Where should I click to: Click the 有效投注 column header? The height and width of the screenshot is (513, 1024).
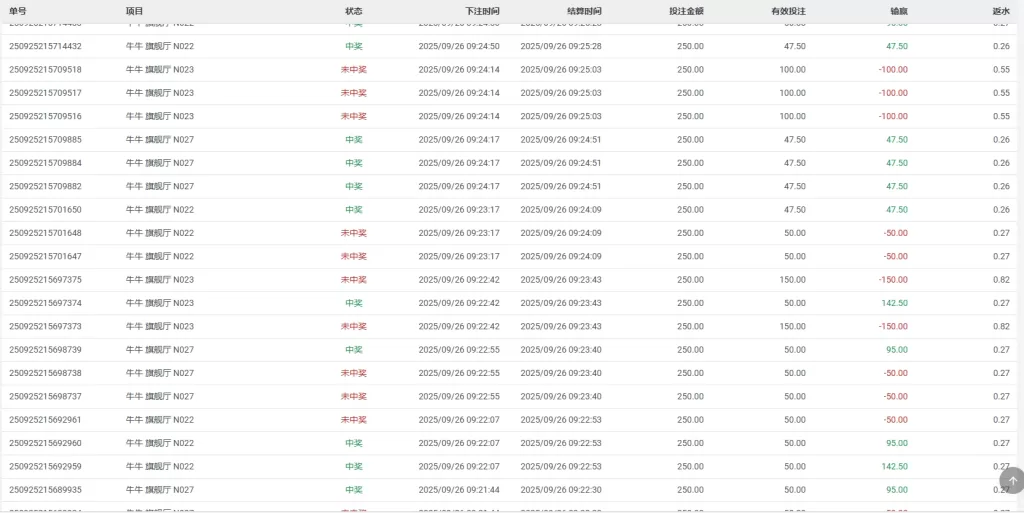(x=788, y=11)
